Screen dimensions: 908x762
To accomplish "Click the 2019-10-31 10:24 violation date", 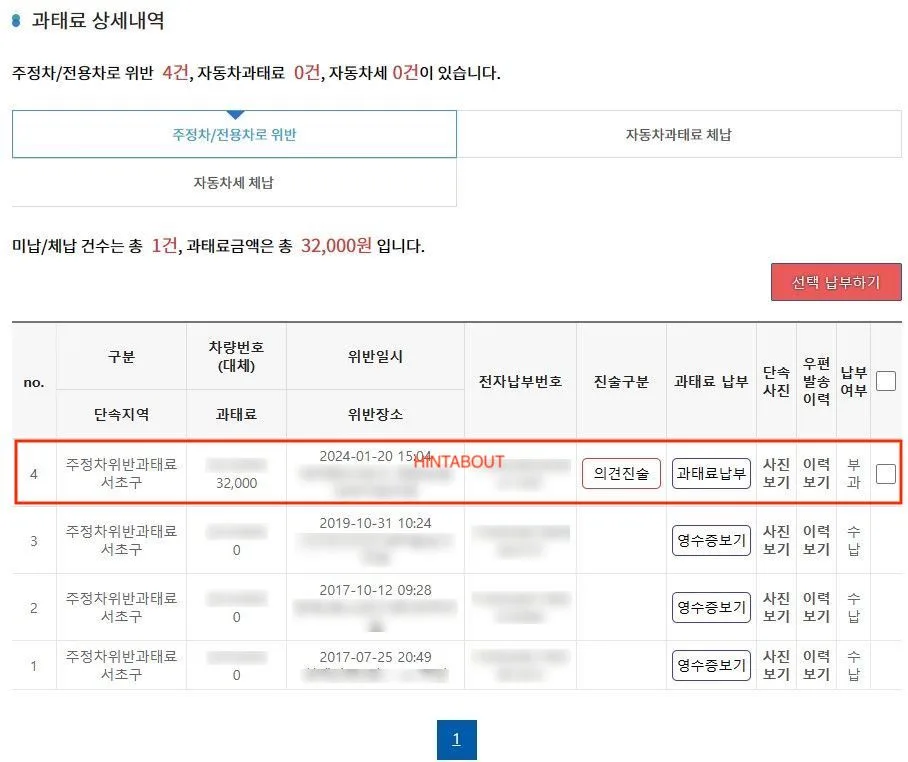I will tap(375, 523).
